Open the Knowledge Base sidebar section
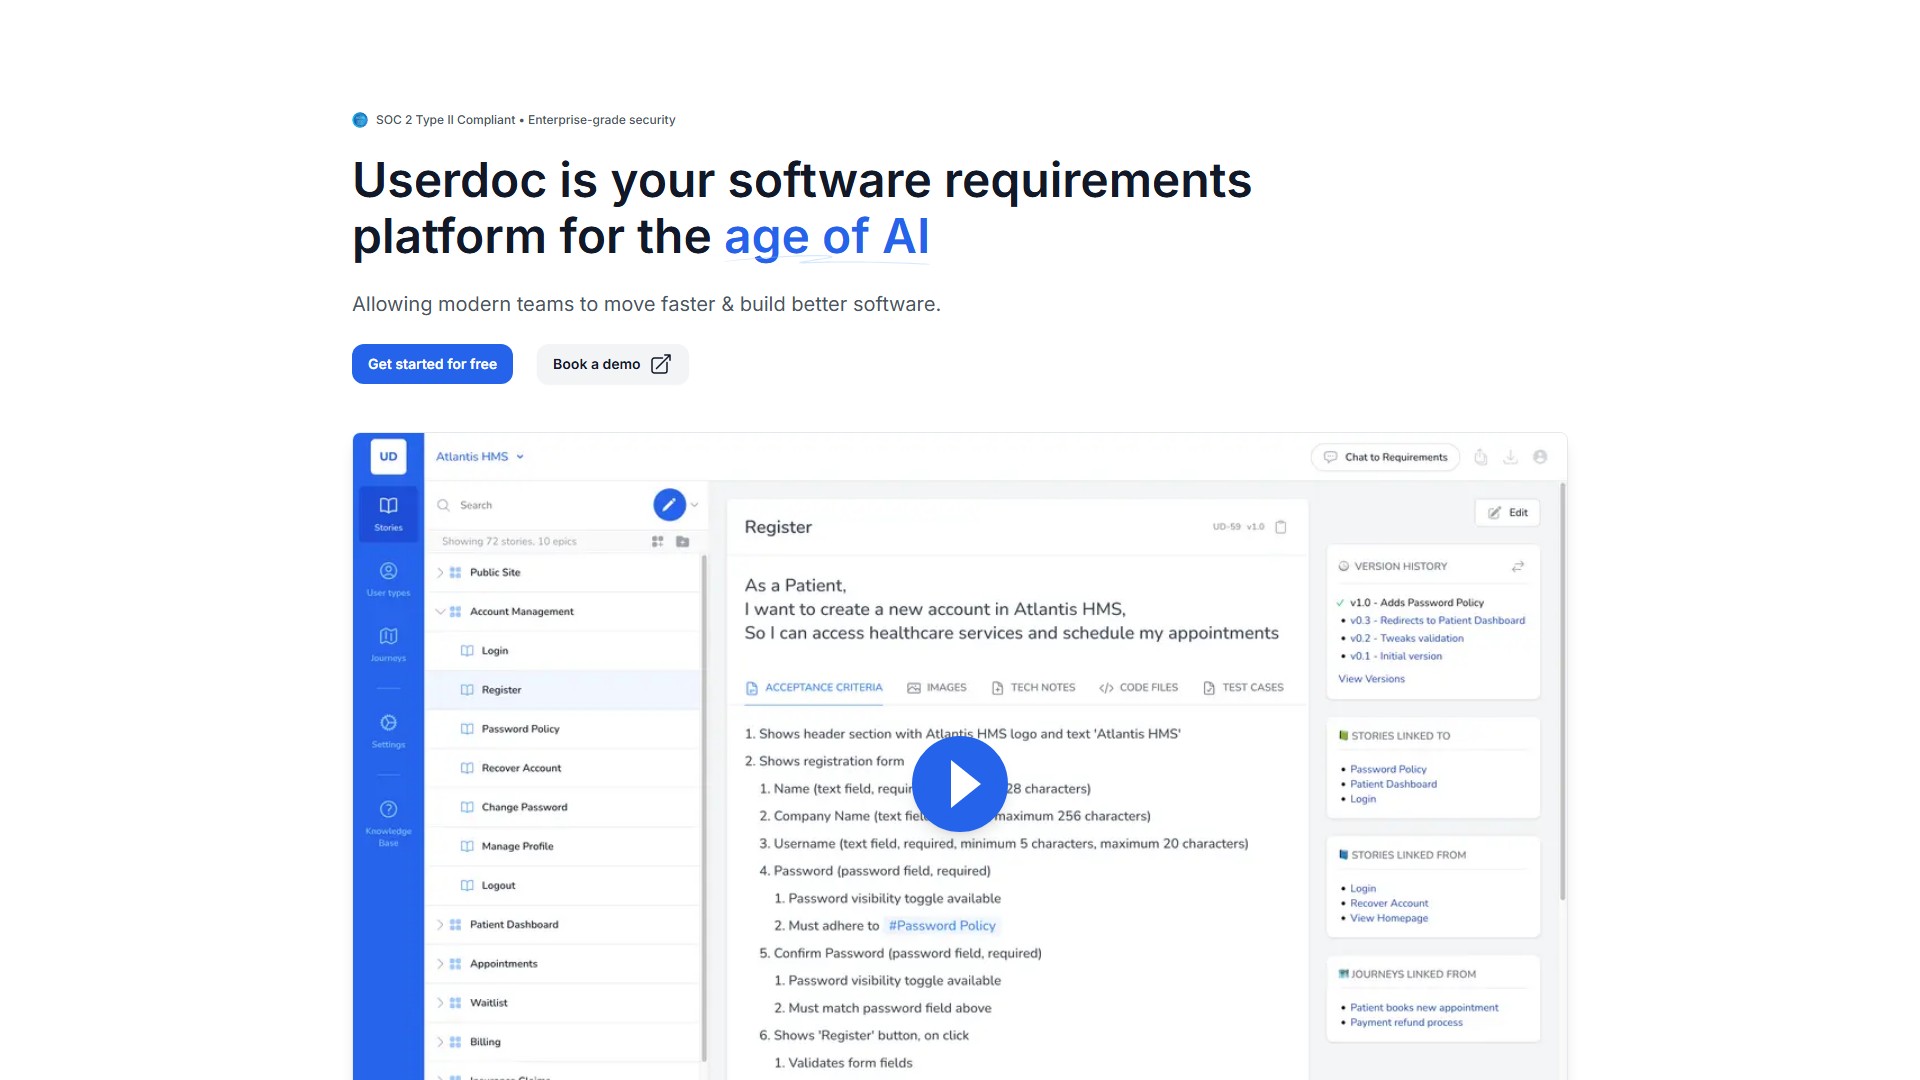The image size is (1920, 1080). coord(387,818)
